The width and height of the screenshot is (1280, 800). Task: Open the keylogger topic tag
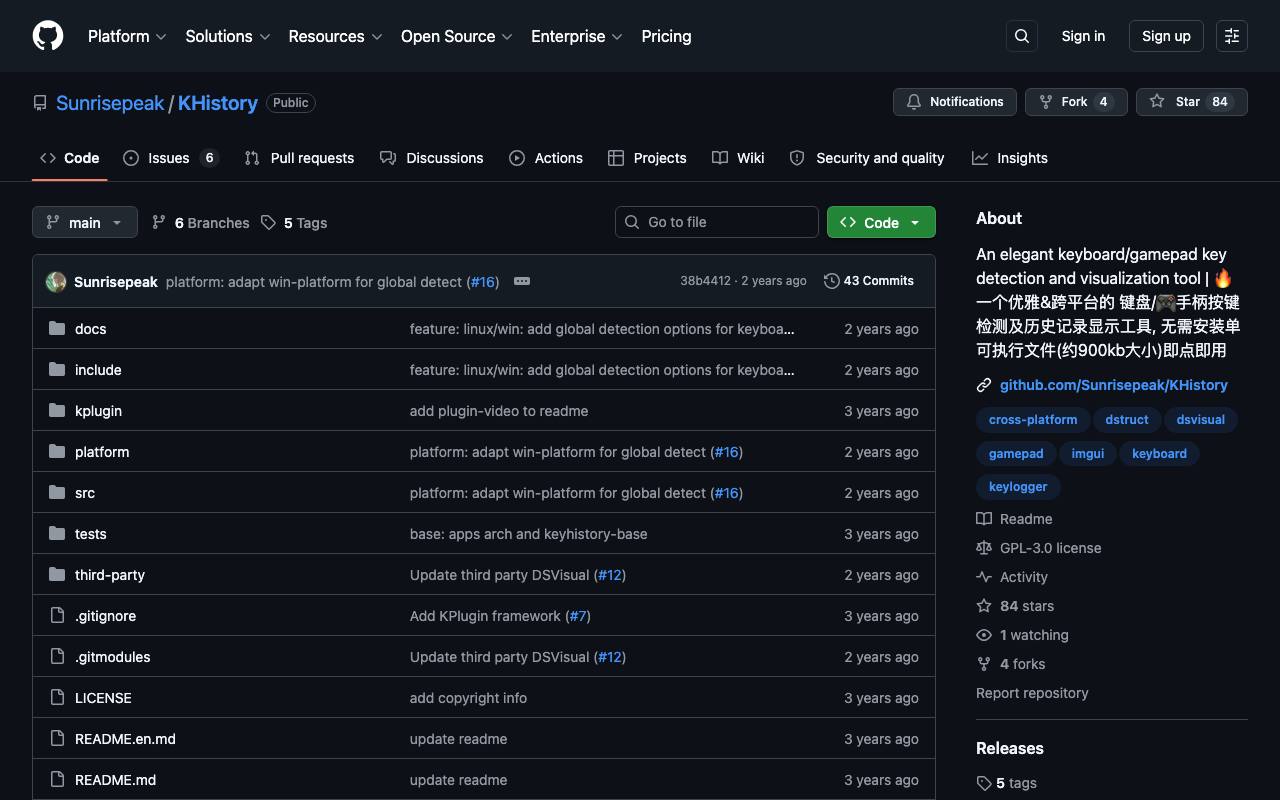(1018, 487)
